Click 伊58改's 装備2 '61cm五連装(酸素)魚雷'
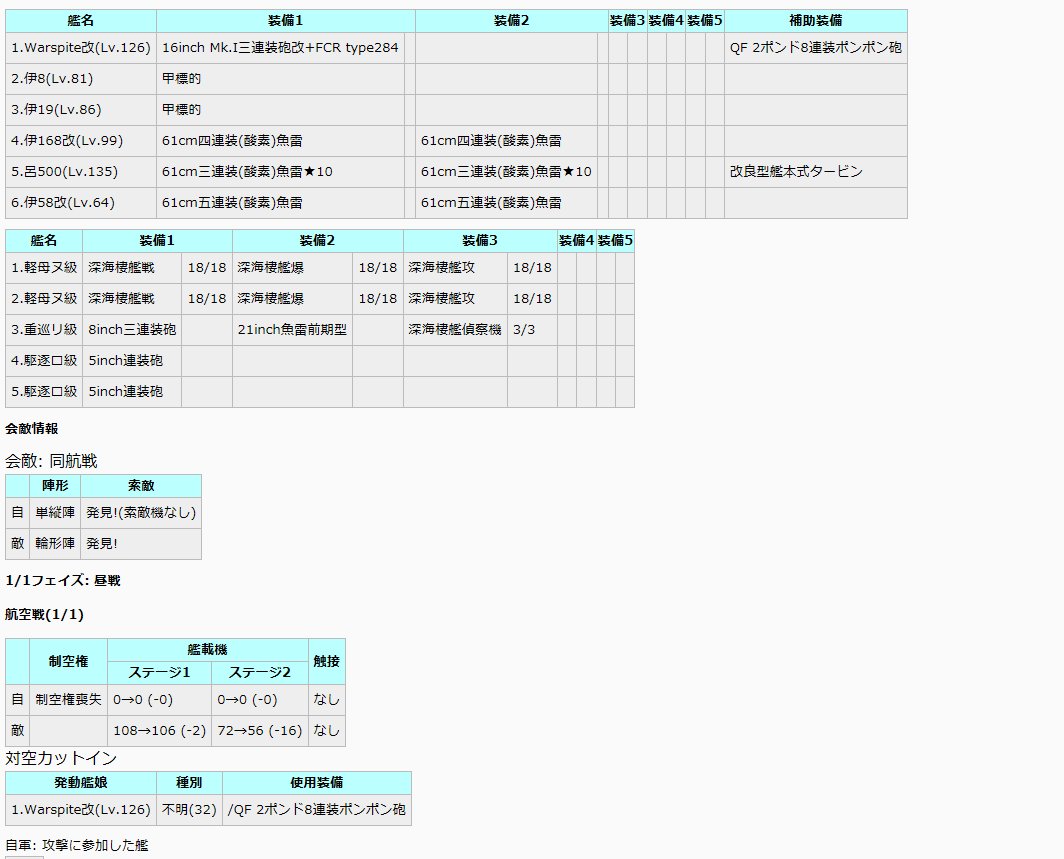1064x859 pixels. pyautogui.click(x=506, y=203)
